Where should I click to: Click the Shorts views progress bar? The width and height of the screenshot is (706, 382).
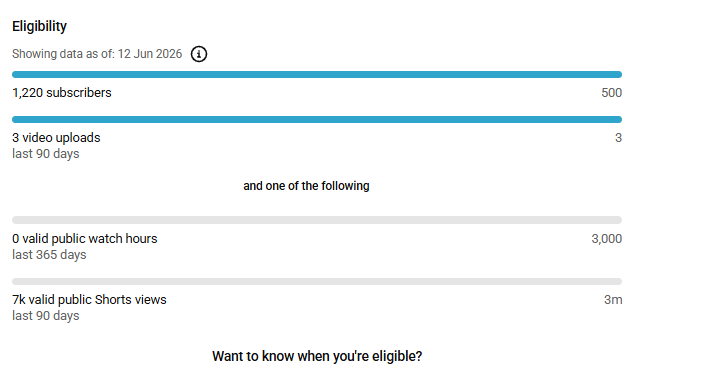point(317,282)
